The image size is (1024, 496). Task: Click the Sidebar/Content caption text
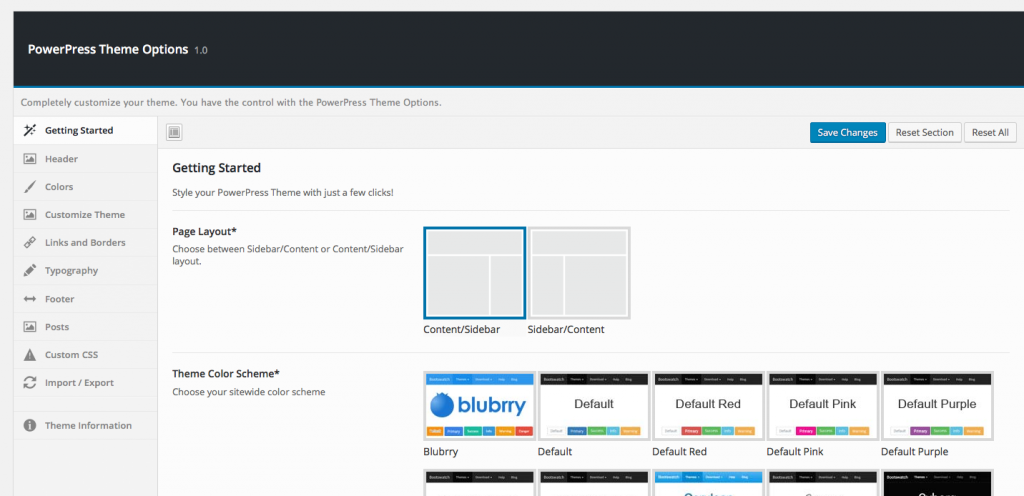tap(566, 330)
